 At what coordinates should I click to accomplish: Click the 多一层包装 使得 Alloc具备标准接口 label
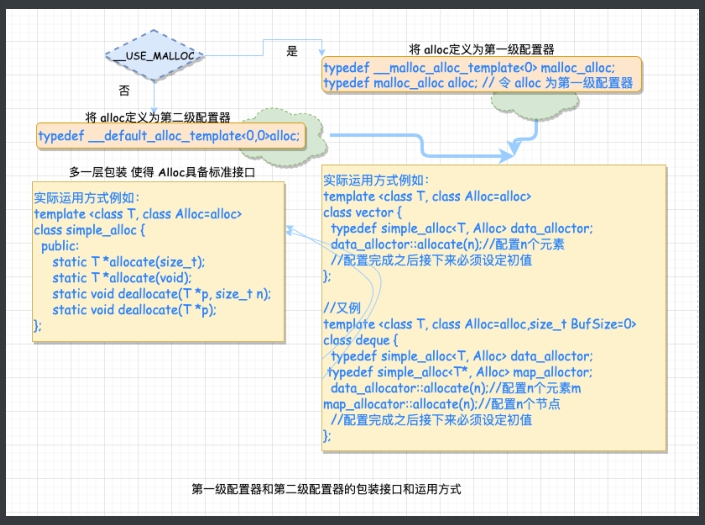(x=163, y=172)
